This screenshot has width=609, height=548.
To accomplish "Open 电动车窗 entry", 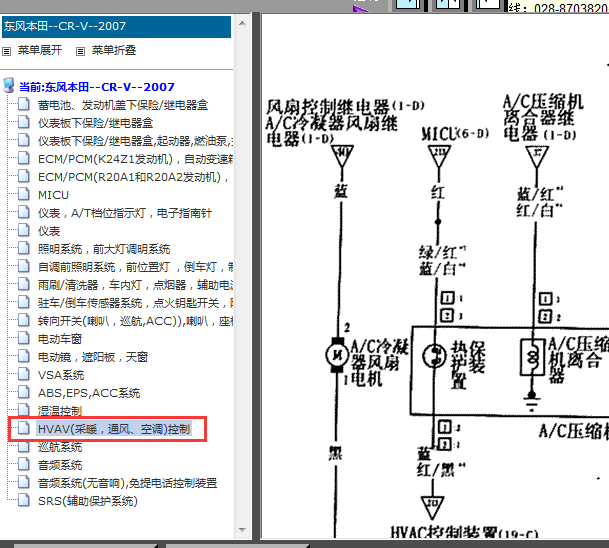I will click(59, 339).
